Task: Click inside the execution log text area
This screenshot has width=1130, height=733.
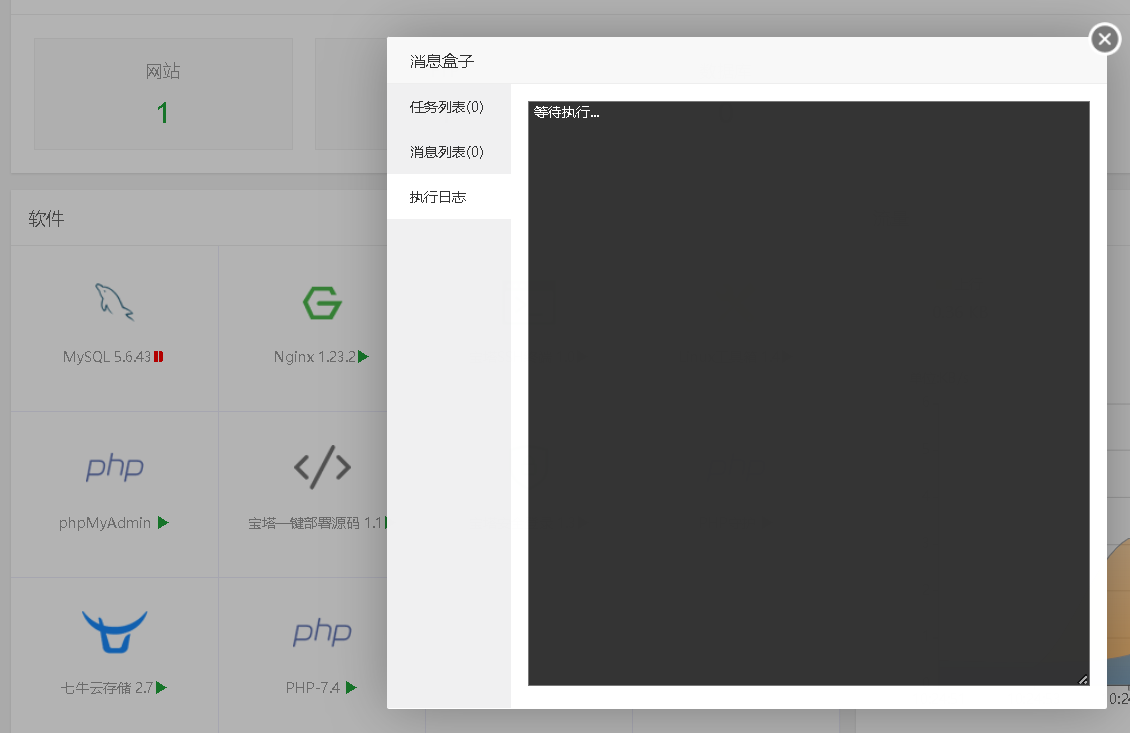Action: pos(809,394)
